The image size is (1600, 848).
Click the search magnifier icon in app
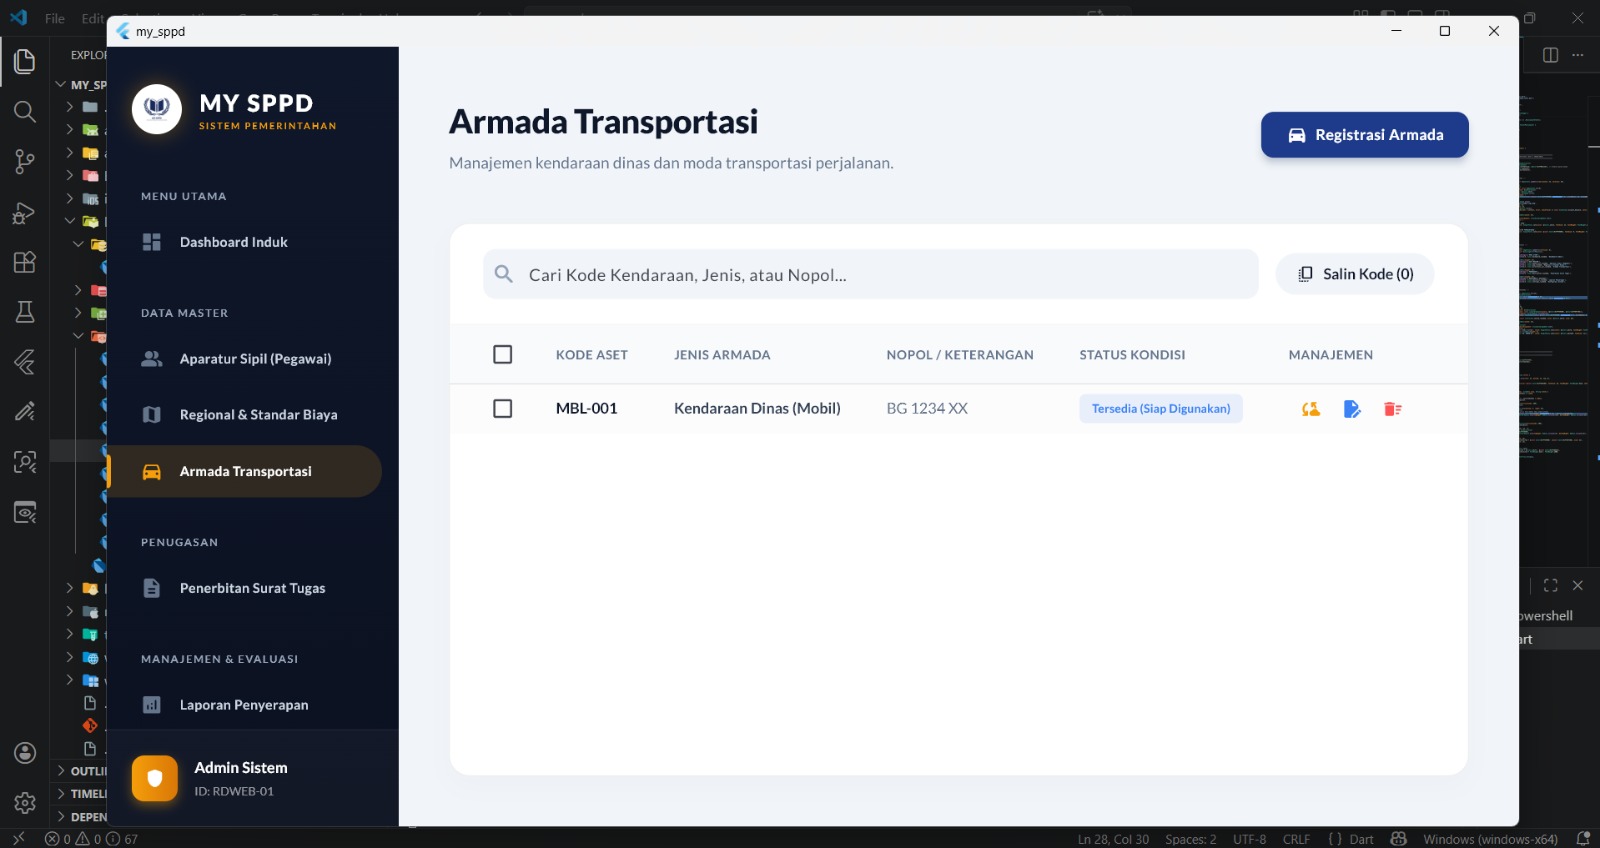(x=504, y=274)
